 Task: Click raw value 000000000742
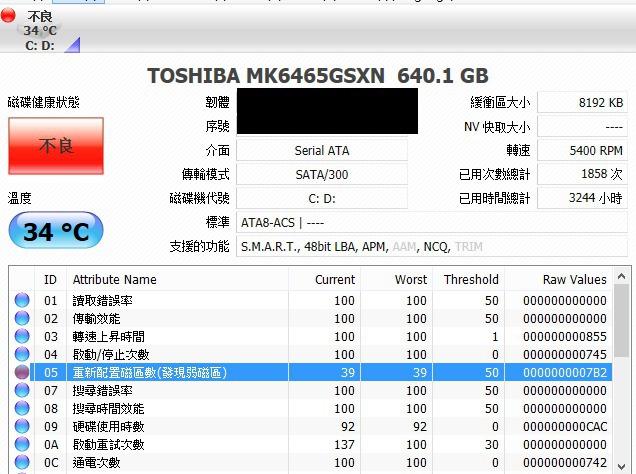click(565, 462)
